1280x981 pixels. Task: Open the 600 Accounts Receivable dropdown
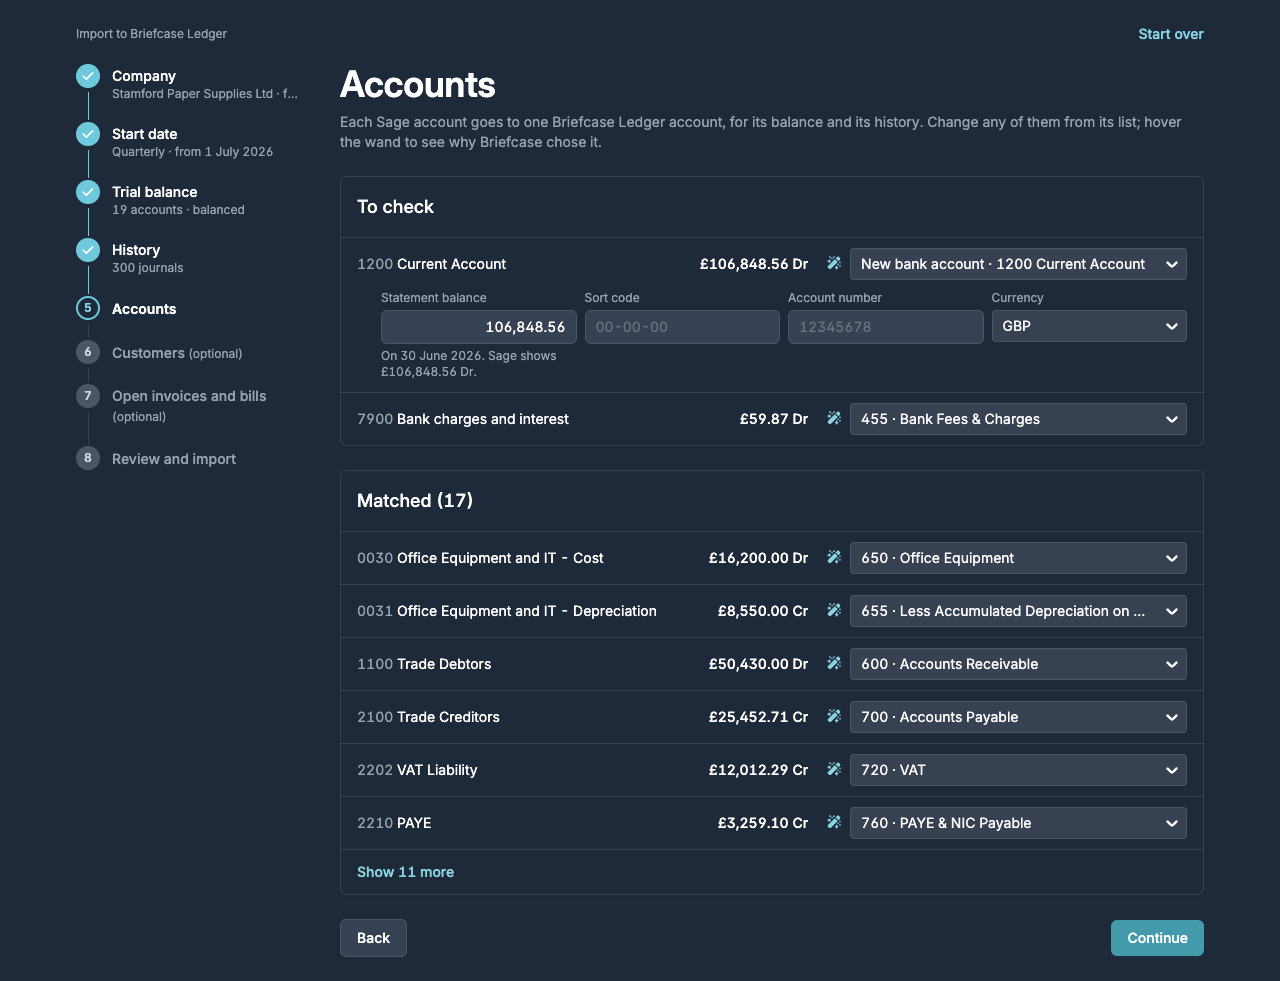tap(1018, 664)
